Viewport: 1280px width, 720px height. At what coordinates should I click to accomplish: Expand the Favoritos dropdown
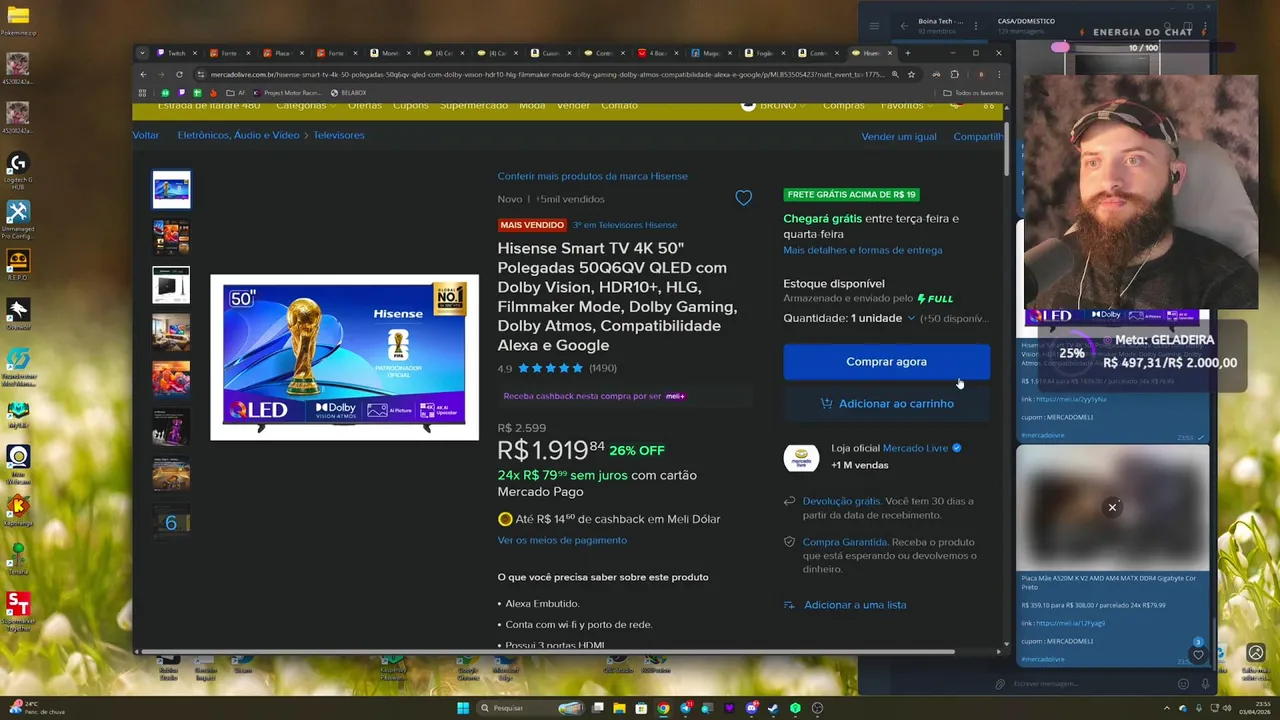[907, 105]
